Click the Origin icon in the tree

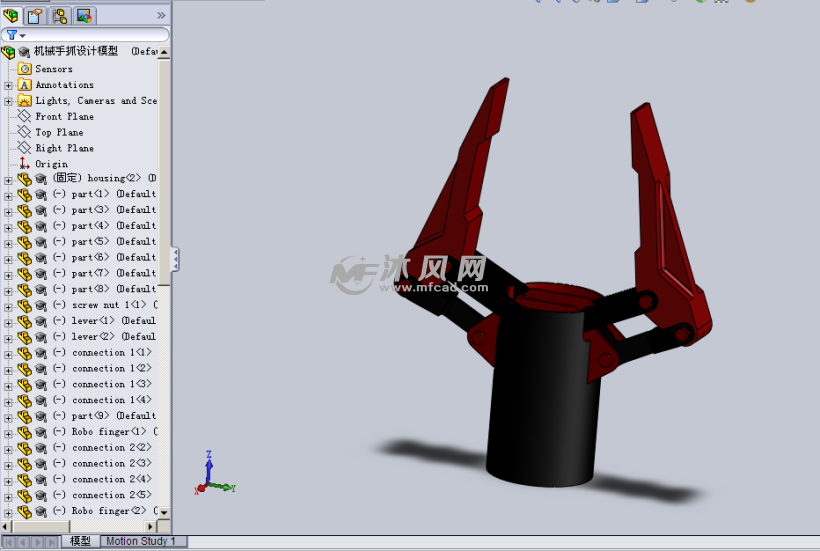click(x=25, y=164)
